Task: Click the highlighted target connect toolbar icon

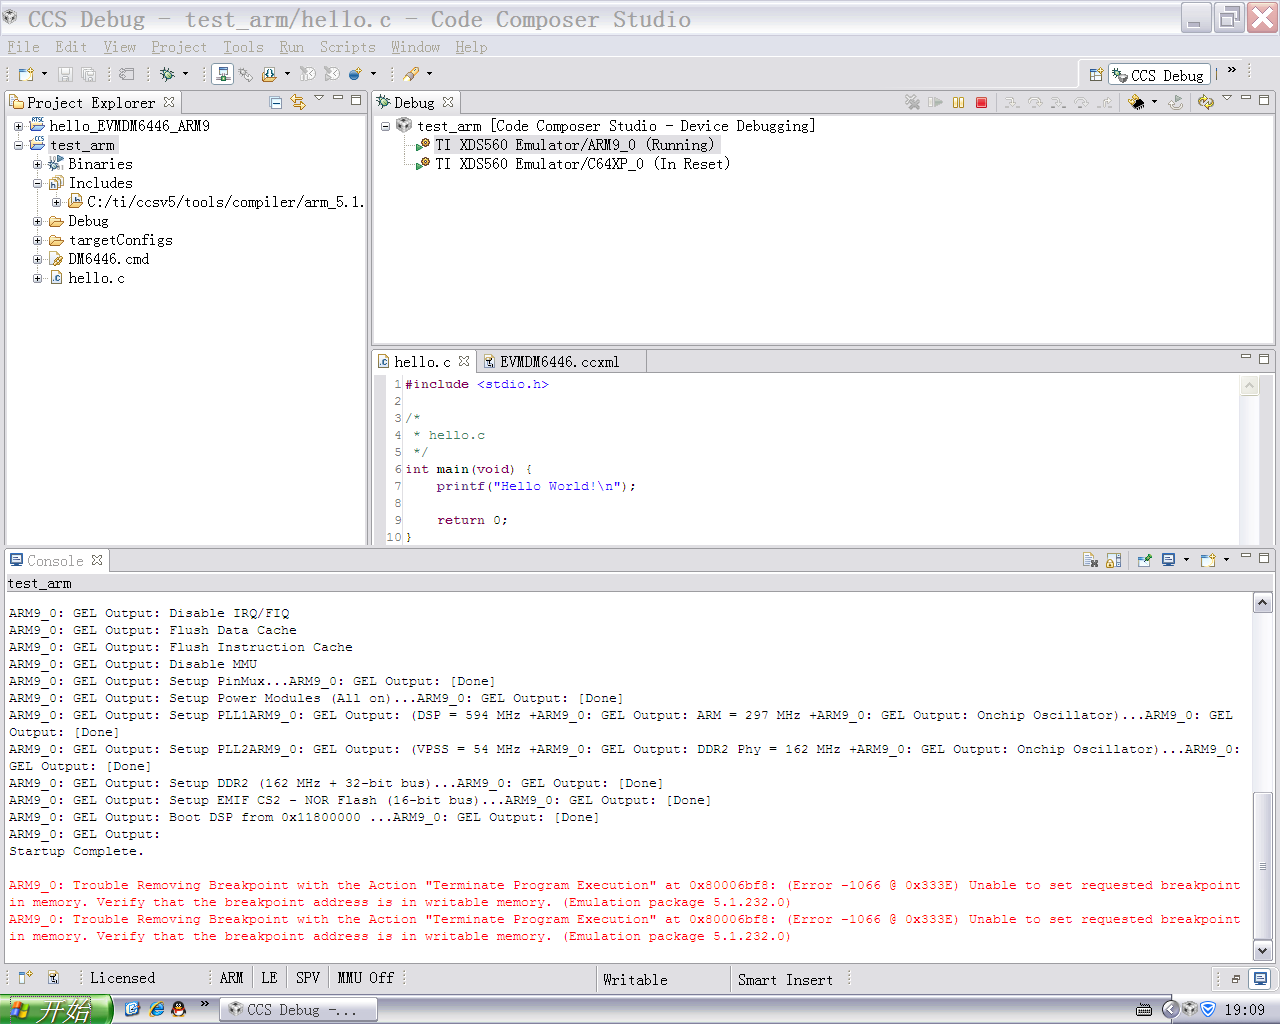Action: click(x=223, y=74)
